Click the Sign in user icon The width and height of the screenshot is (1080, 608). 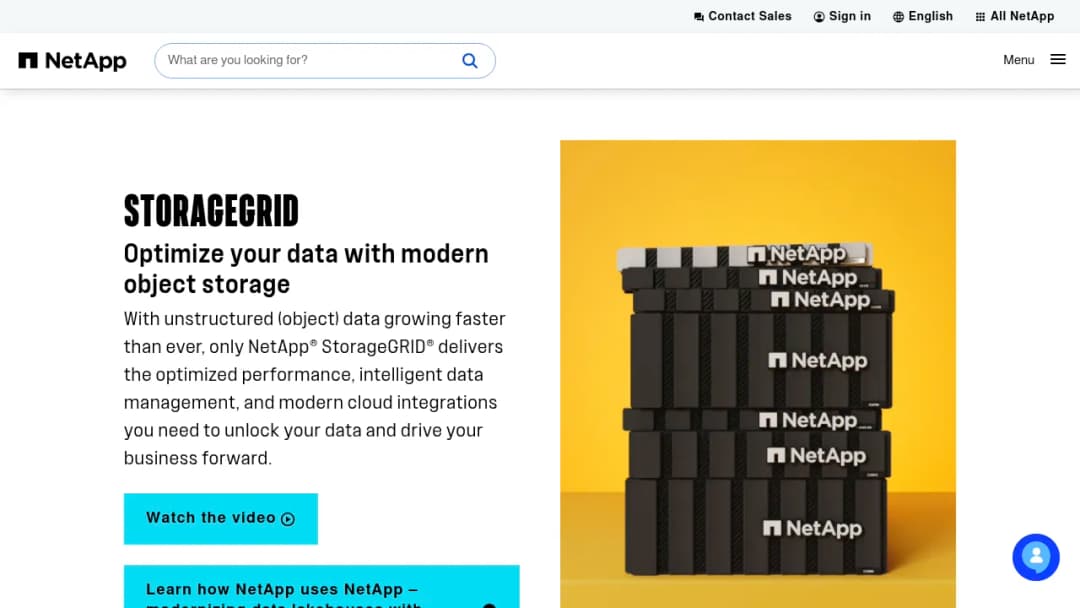click(819, 17)
